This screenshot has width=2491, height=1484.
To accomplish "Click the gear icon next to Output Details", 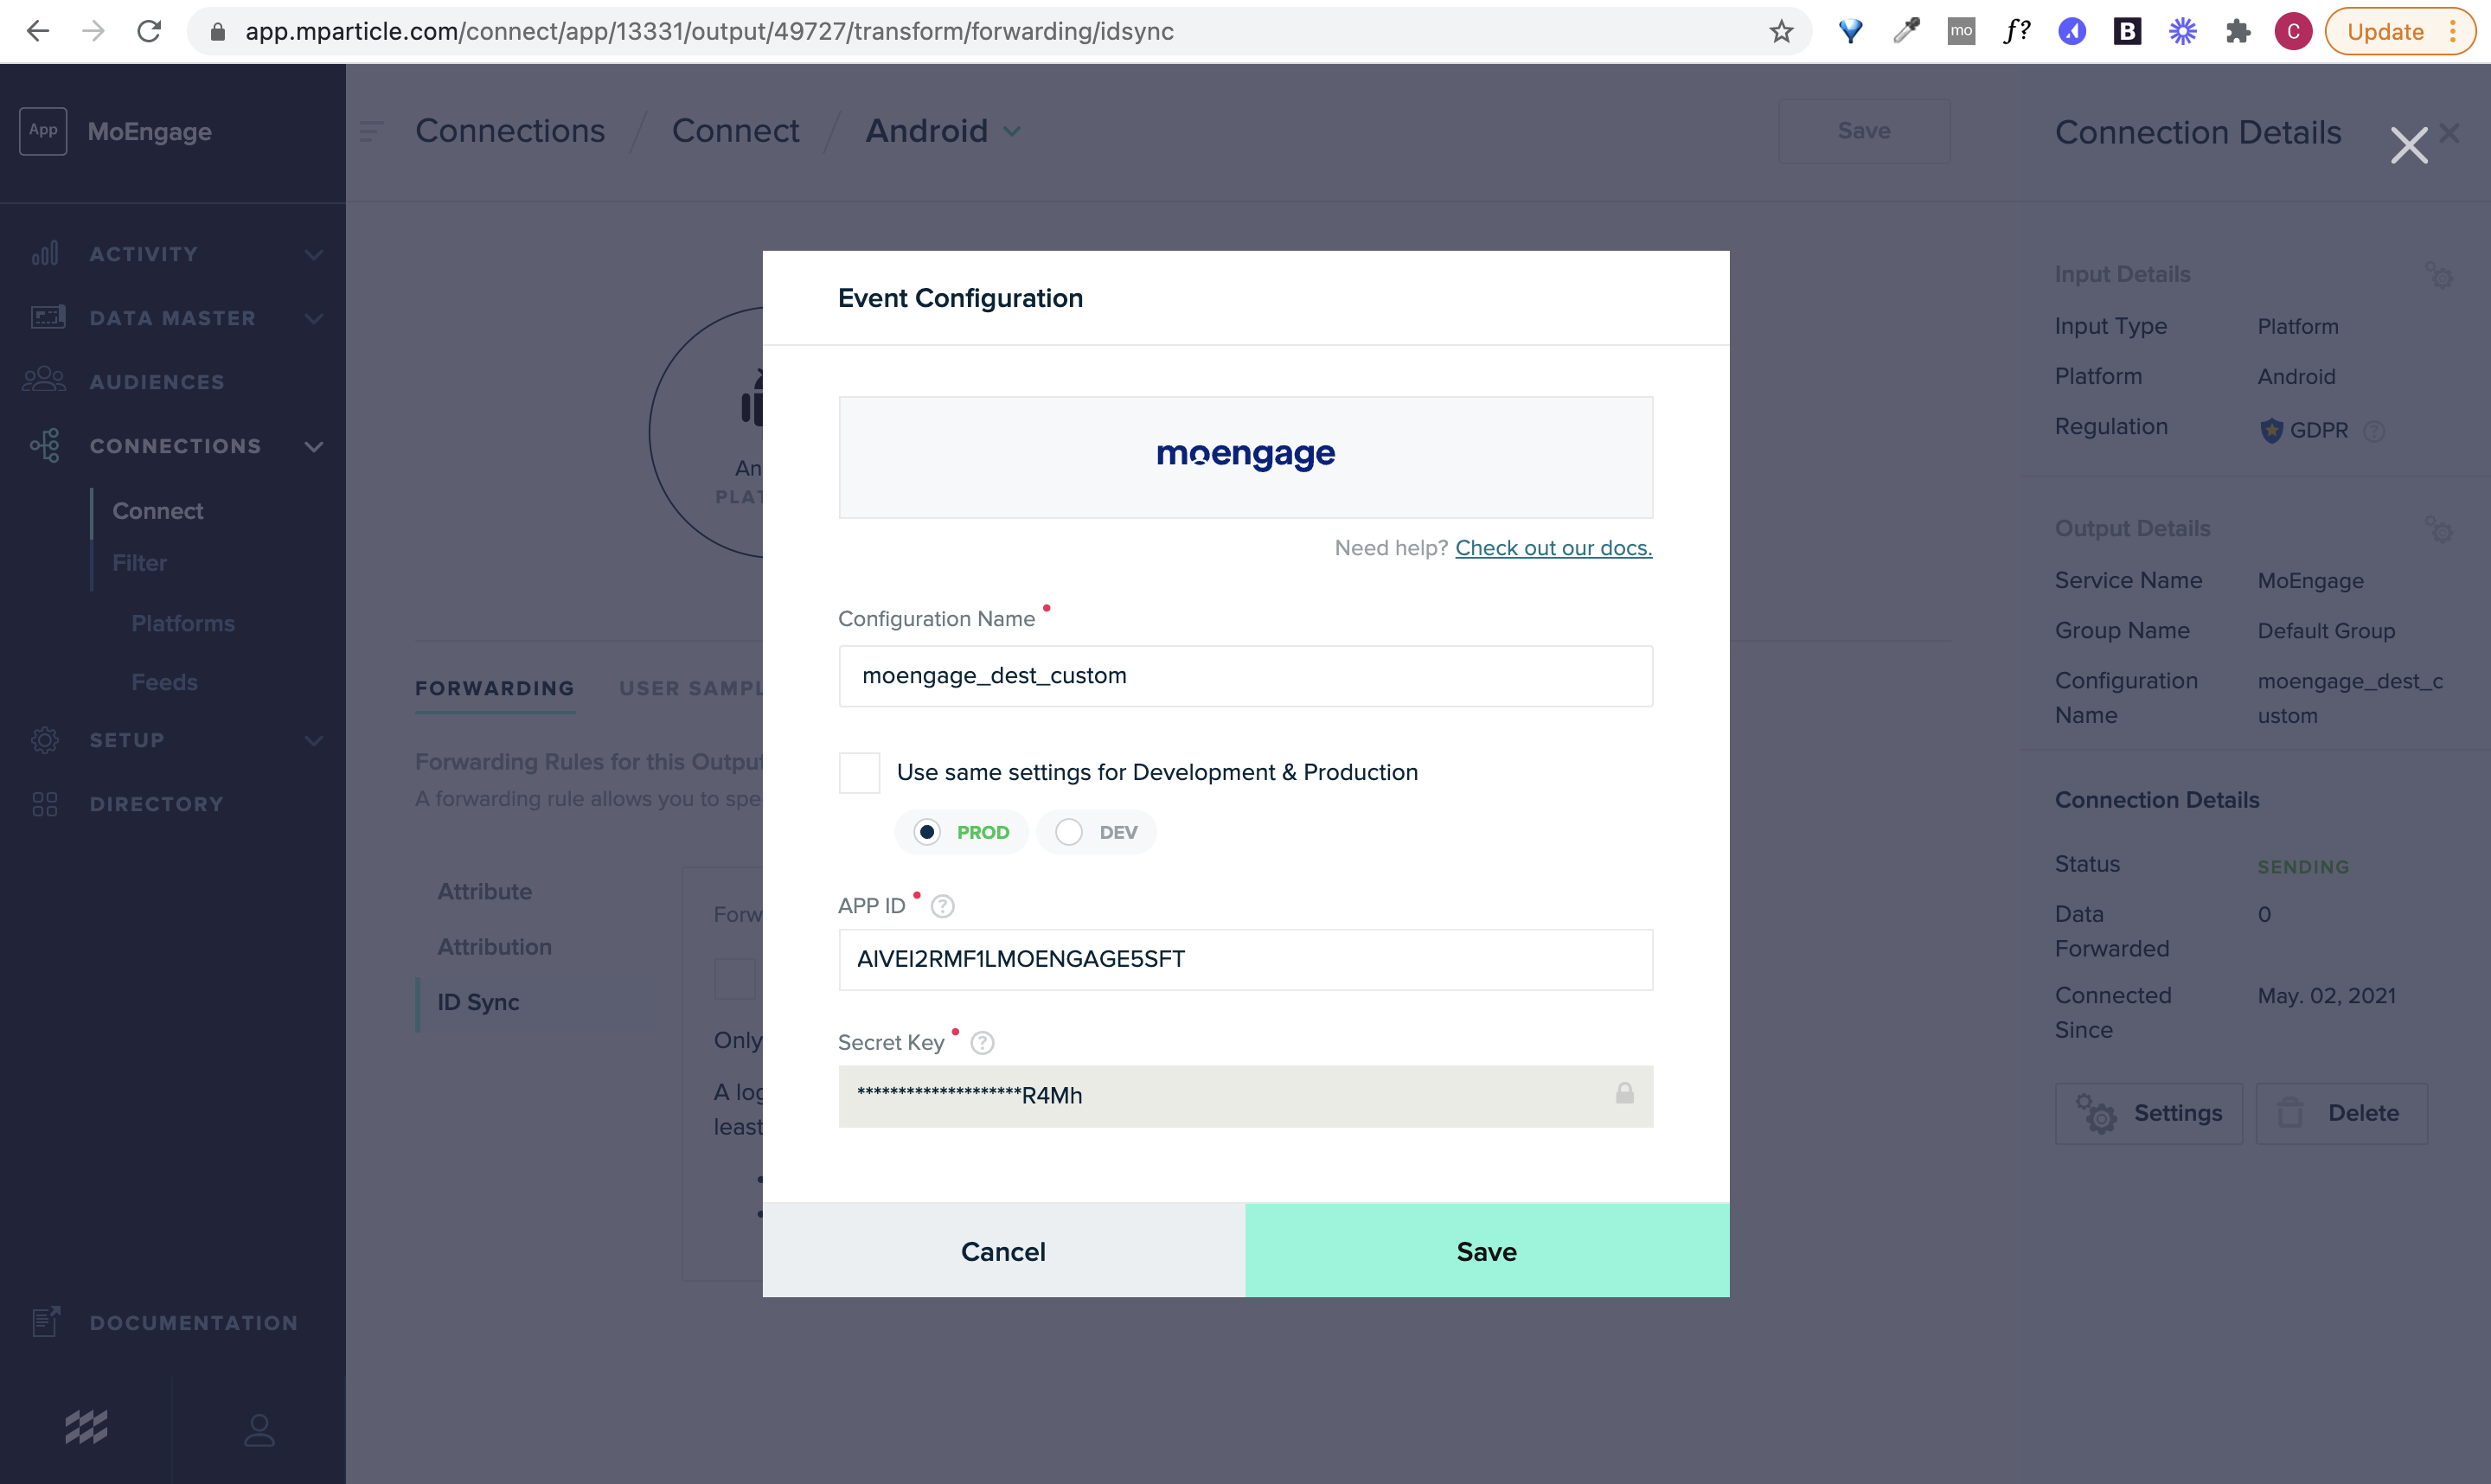I will coord(2439,529).
